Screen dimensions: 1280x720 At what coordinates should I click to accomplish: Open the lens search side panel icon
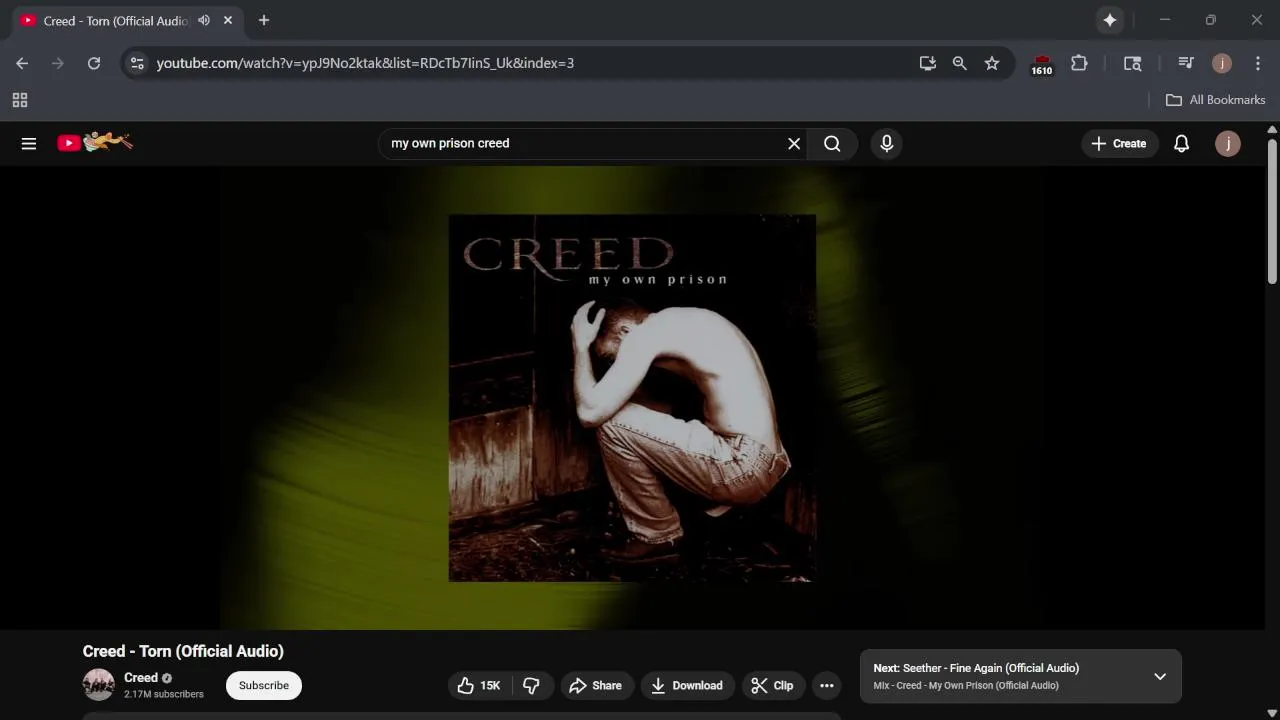tap(1133, 63)
